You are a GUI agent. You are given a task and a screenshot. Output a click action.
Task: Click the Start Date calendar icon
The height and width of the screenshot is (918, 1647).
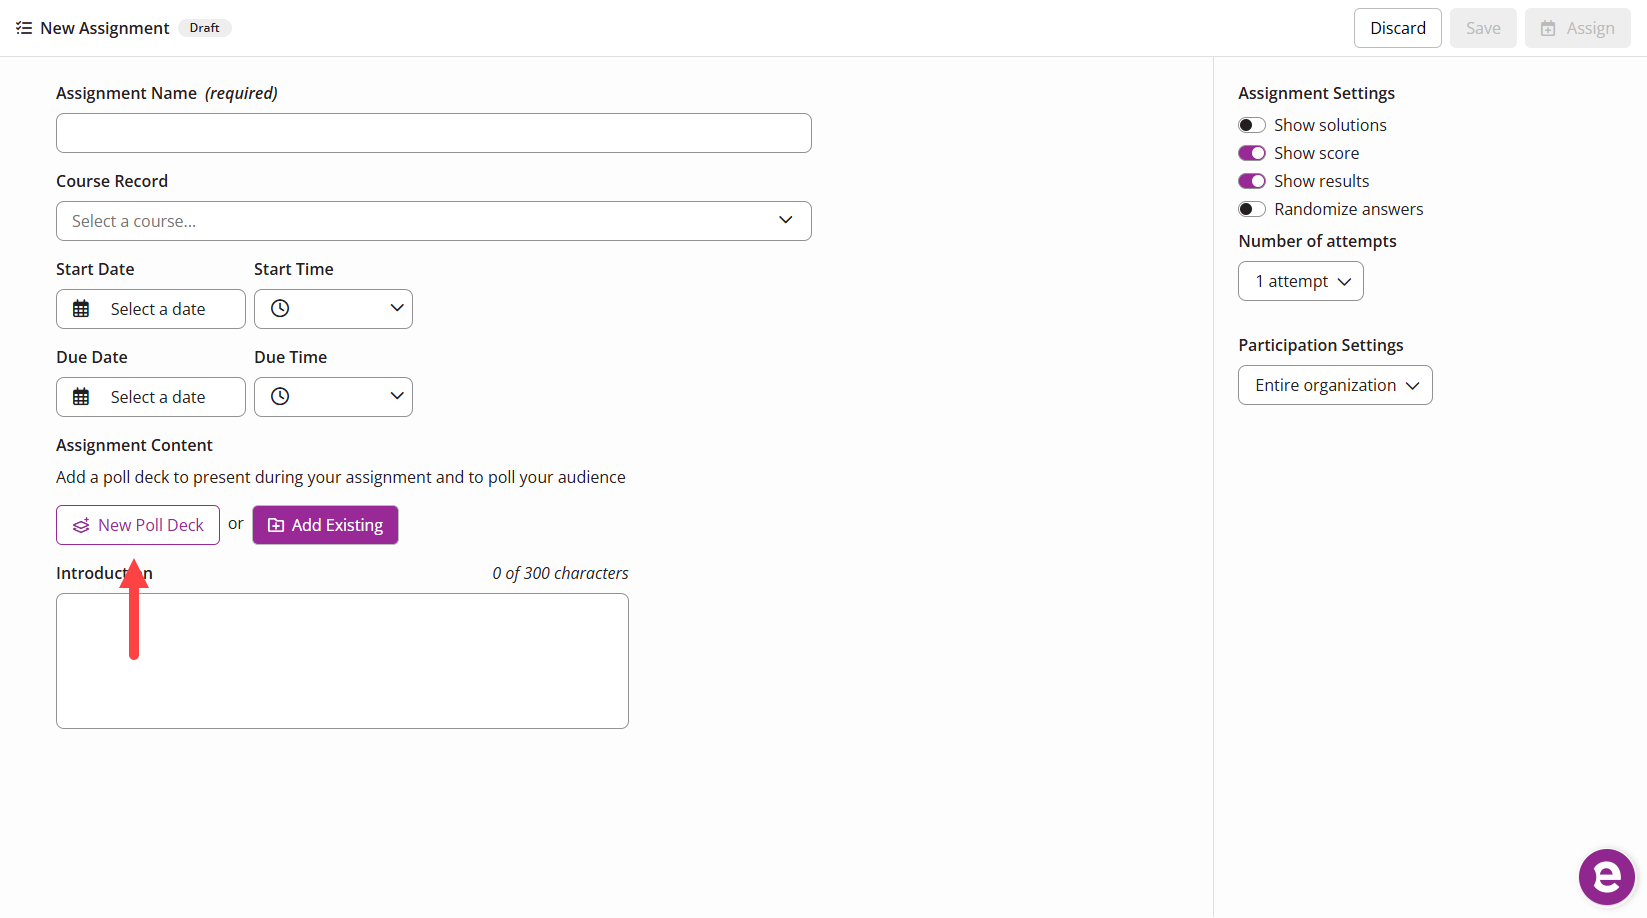point(81,309)
